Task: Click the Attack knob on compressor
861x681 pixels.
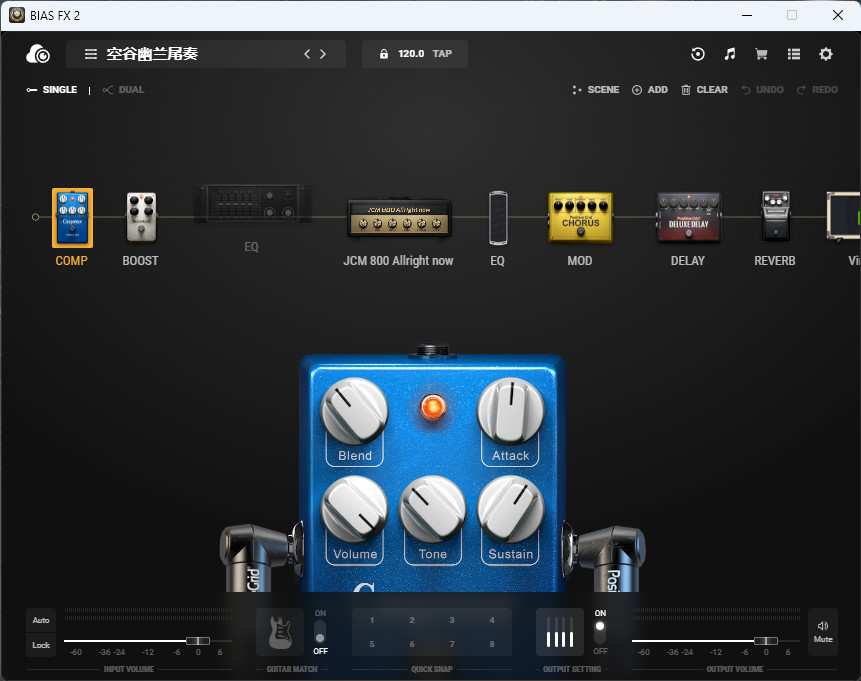Action: 511,410
